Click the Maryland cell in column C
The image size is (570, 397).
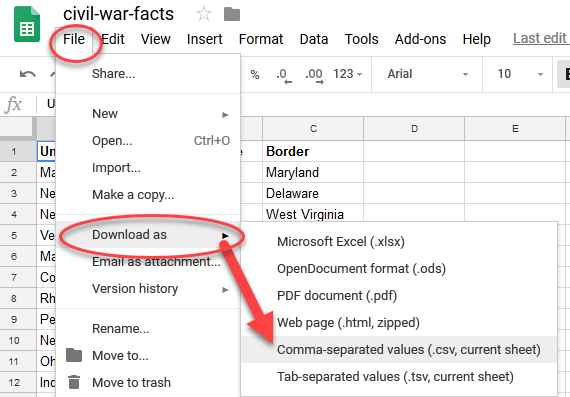[313, 172]
